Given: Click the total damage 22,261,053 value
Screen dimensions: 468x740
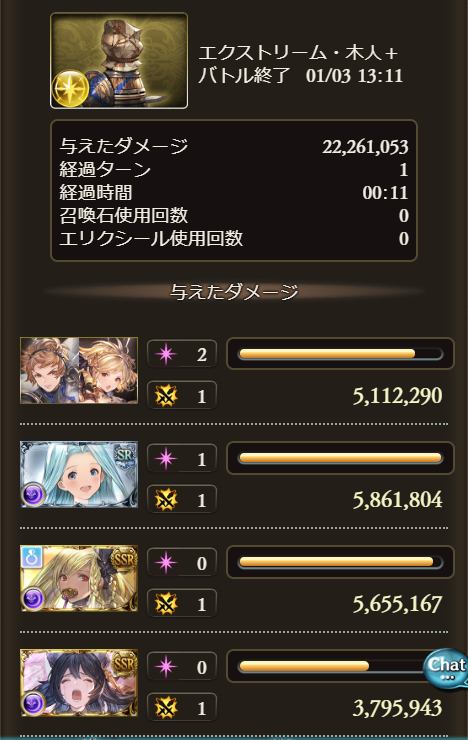Looking at the screenshot, I should (365, 147).
